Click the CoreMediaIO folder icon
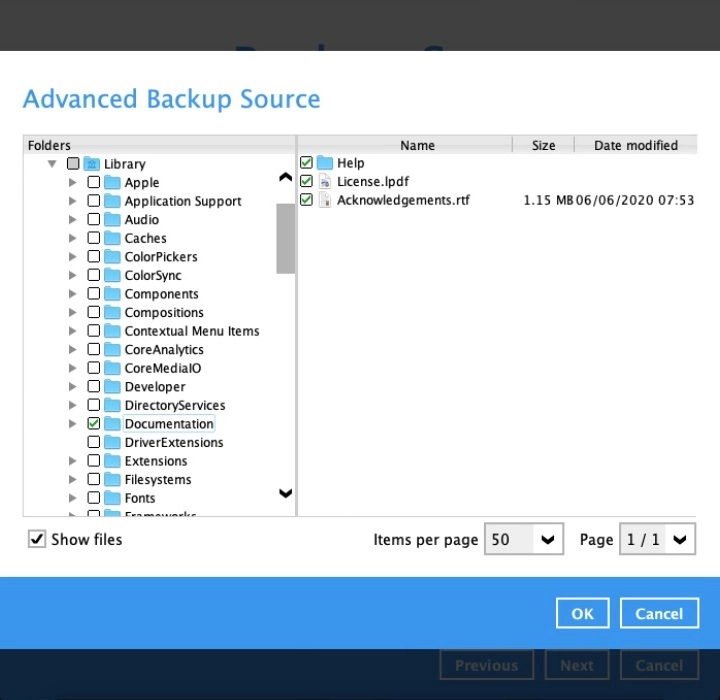 click(x=112, y=368)
